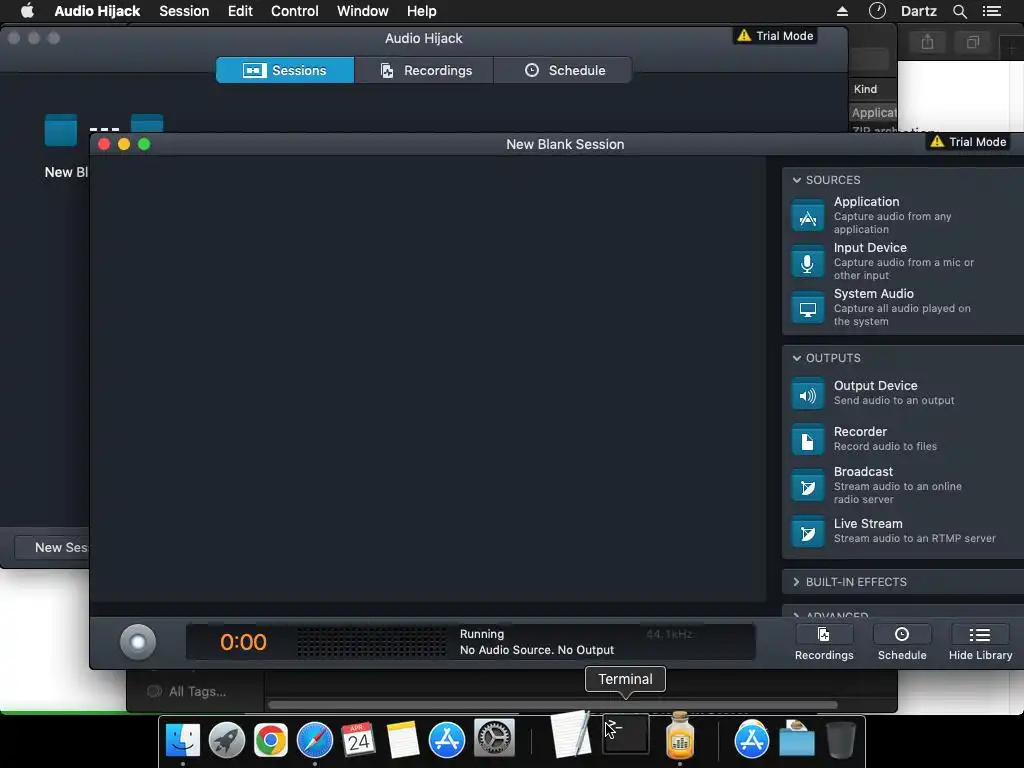Click the Kind column header in Finder
Screen dimensions: 1024x768
pos(865,89)
